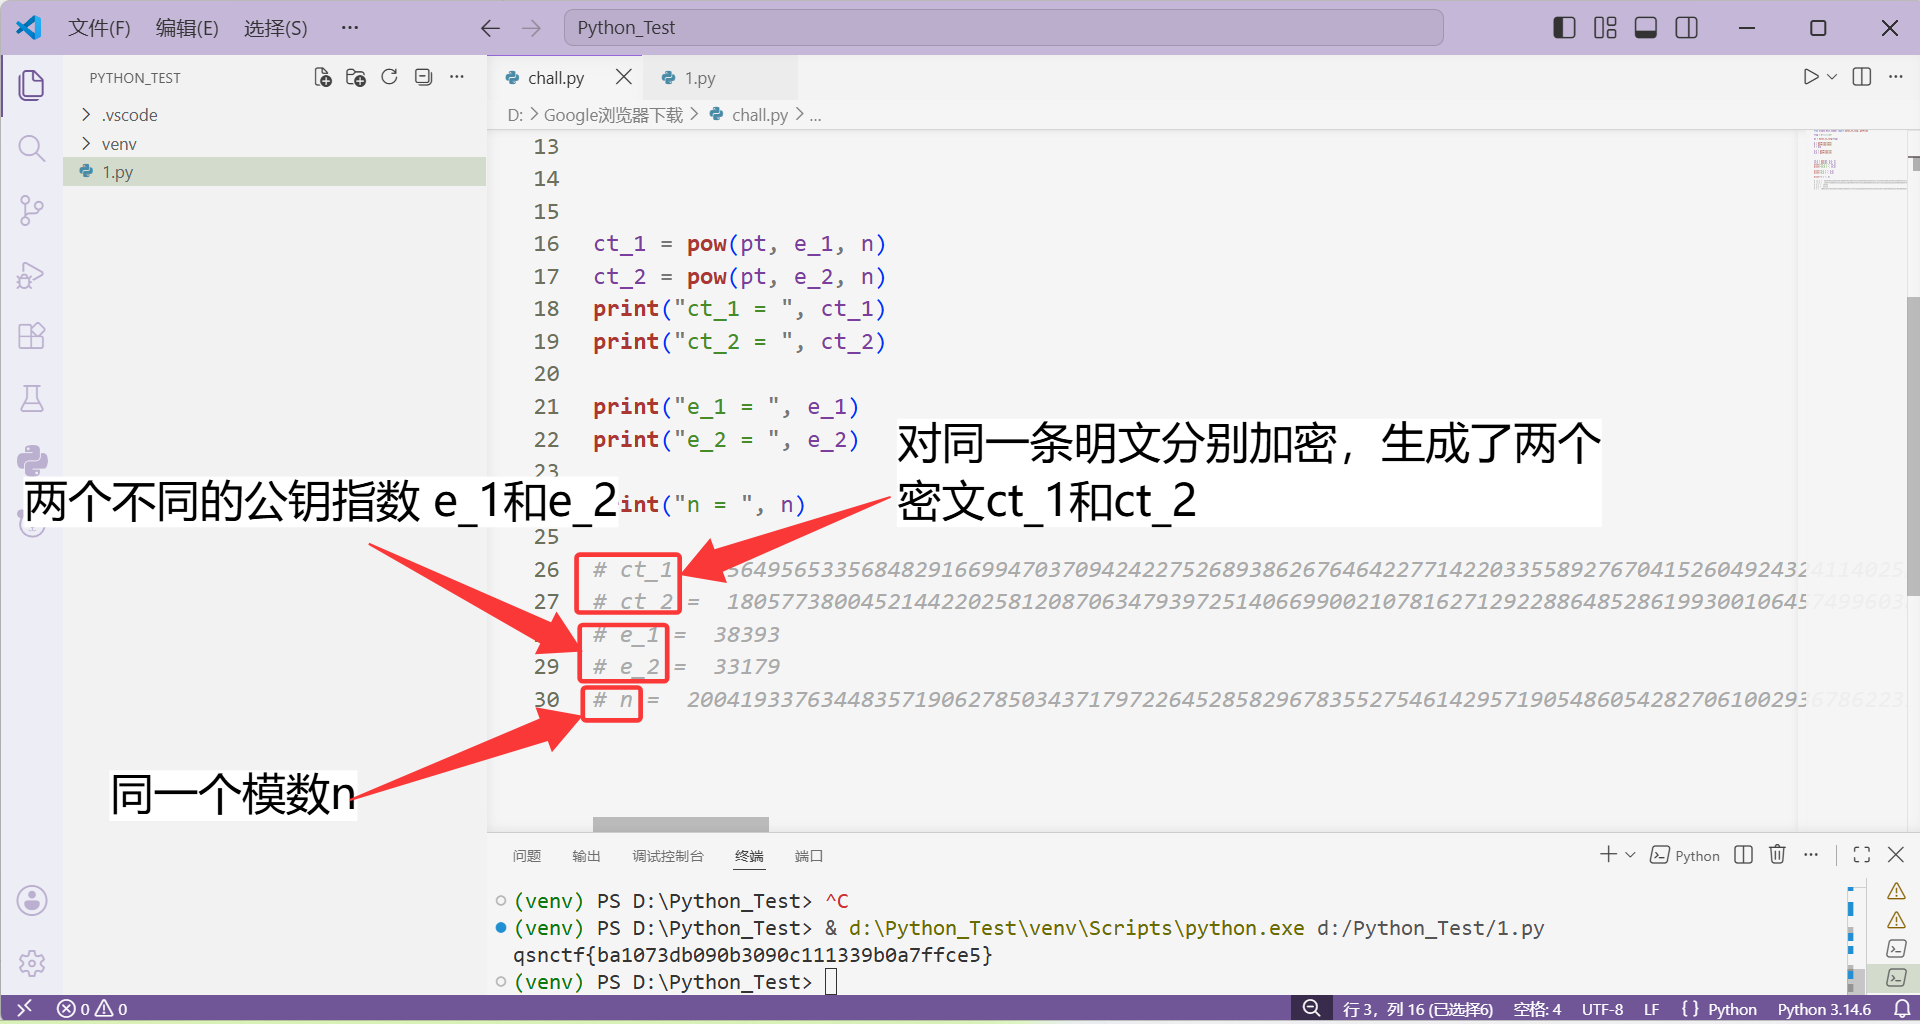1920x1024 pixels.
Task: Click the editor vertical scrollbar
Action: pyautogui.click(x=1913, y=445)
